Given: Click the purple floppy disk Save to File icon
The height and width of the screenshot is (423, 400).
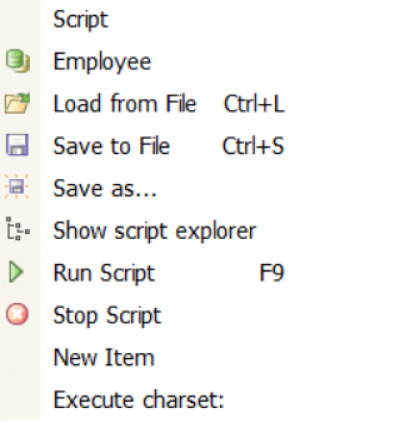Looking at the screenshot, I should point(17,145).
